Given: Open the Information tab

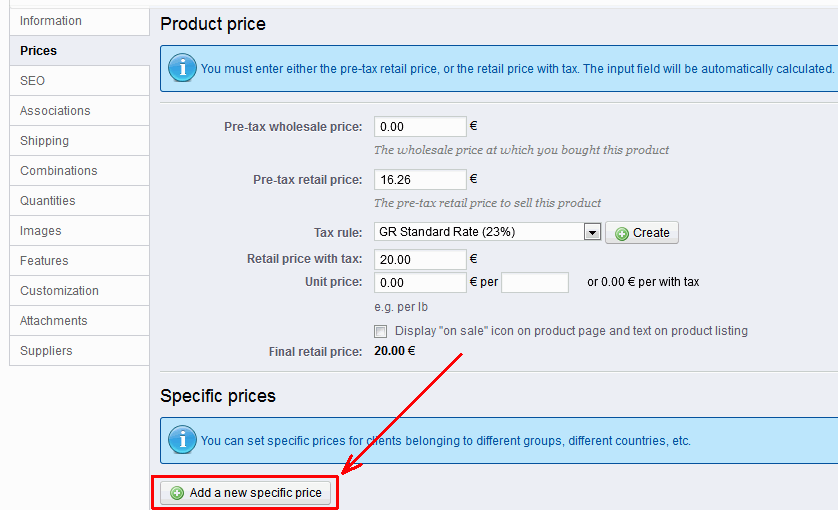Looking at the screenshot, I should coord(51,21).
